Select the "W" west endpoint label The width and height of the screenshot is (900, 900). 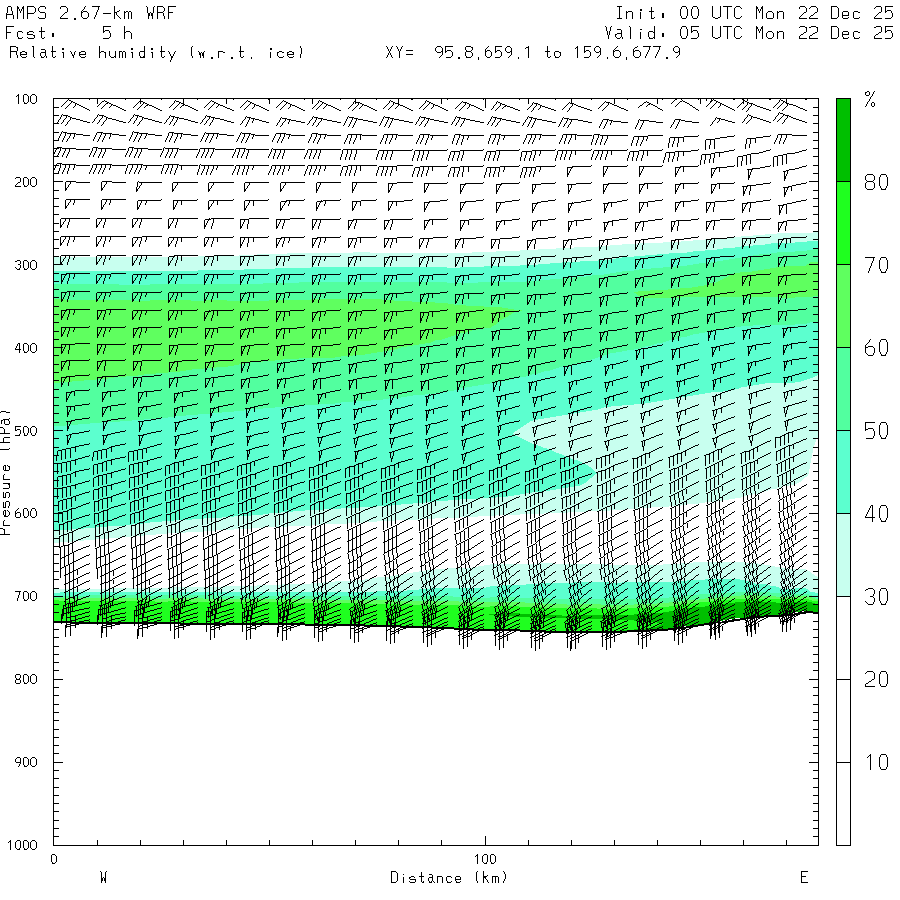tap(104, 878)
